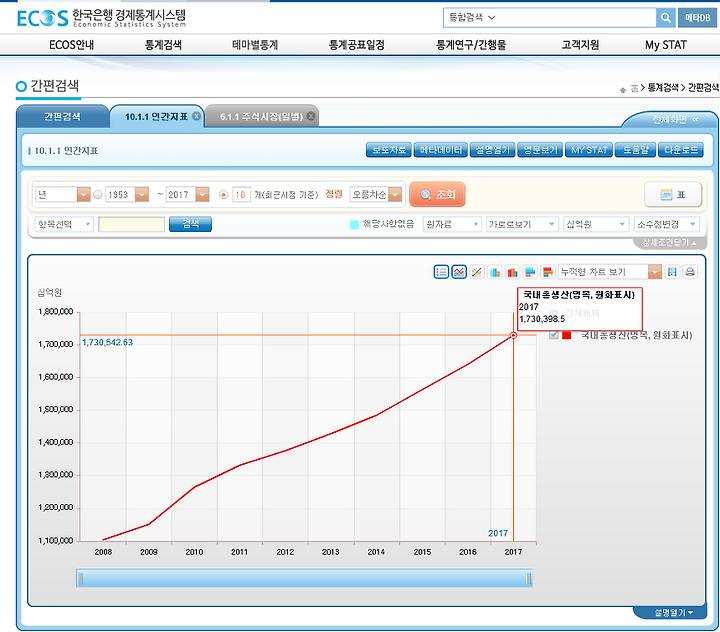Click the magnifier search icon in header
720x632 pixels.
(x=665, y=18)
